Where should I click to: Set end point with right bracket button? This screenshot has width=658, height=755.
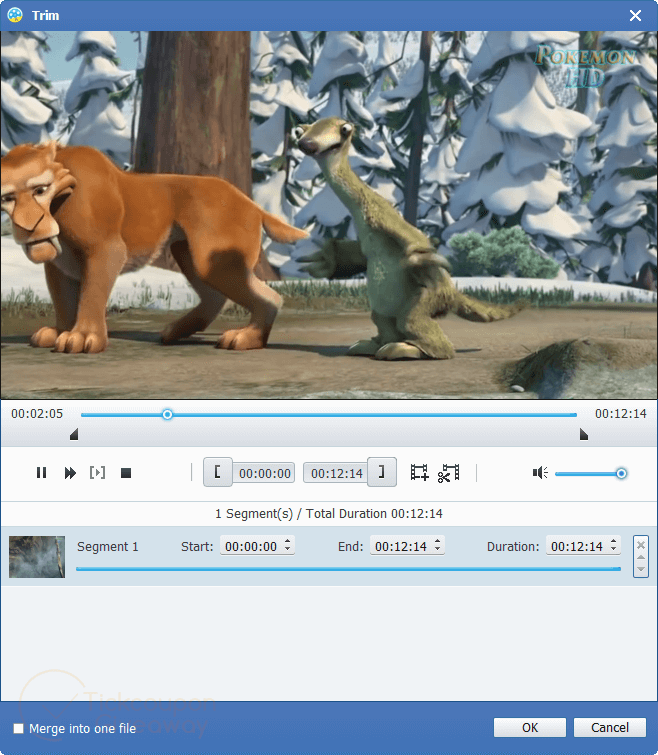click(382, 472)
